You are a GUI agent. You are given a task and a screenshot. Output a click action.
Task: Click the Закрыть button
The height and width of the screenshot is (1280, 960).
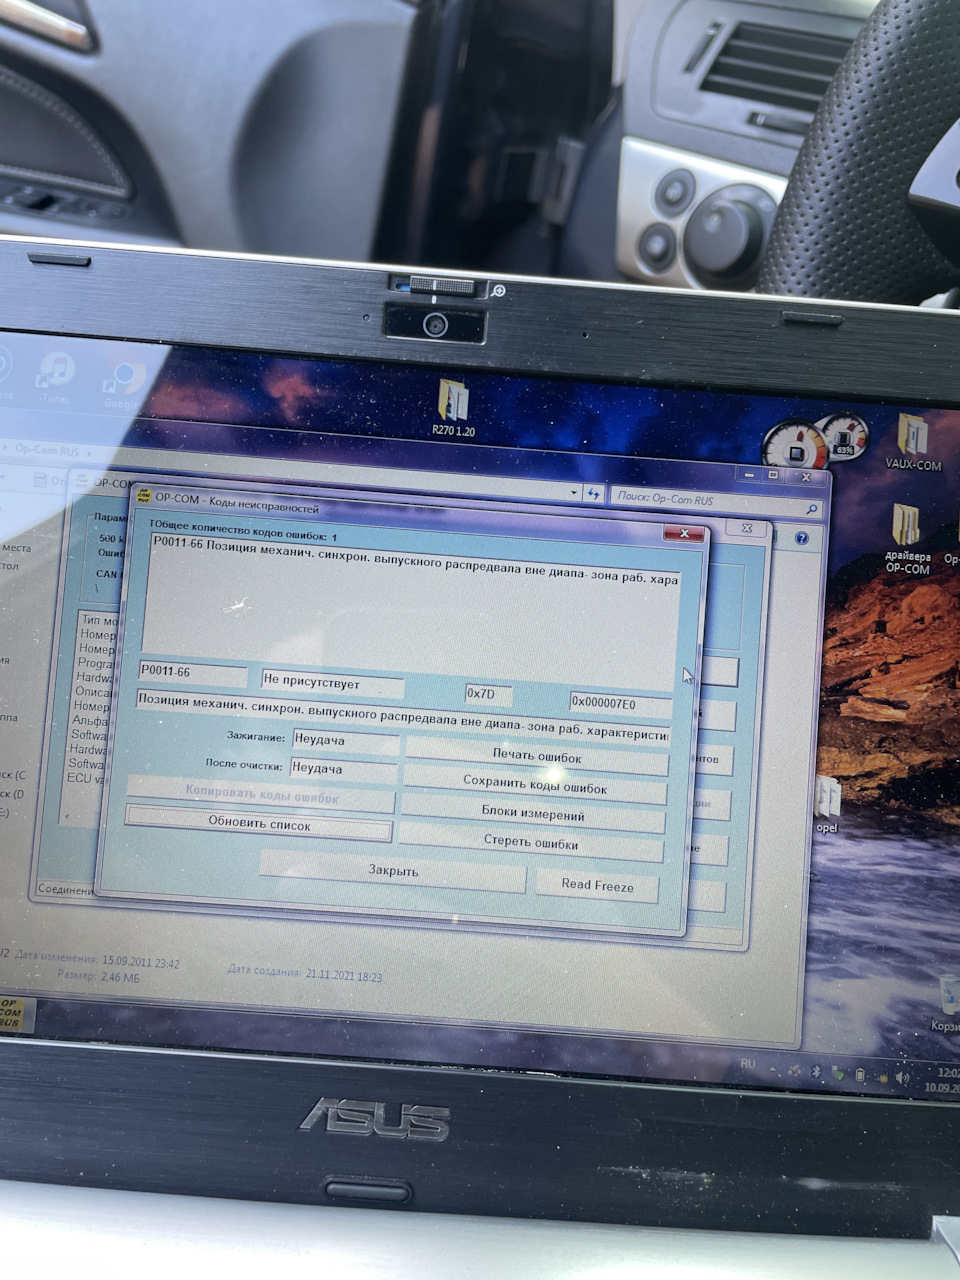pos(393,871)
